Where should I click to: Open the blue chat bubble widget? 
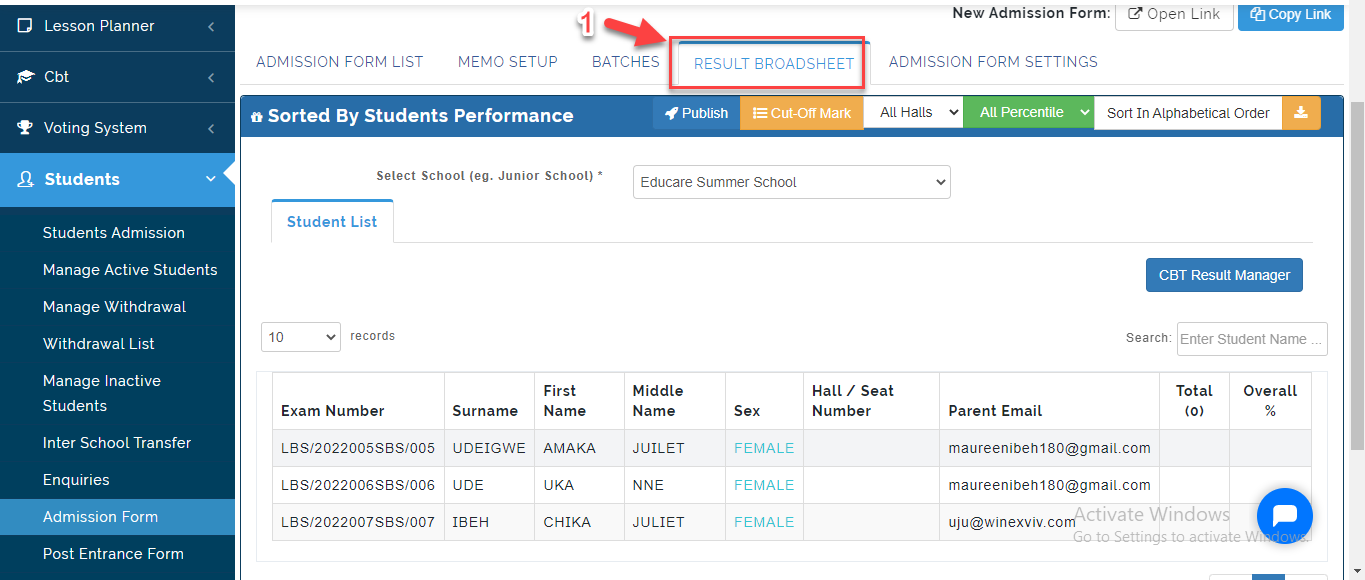coord(1285,515)
